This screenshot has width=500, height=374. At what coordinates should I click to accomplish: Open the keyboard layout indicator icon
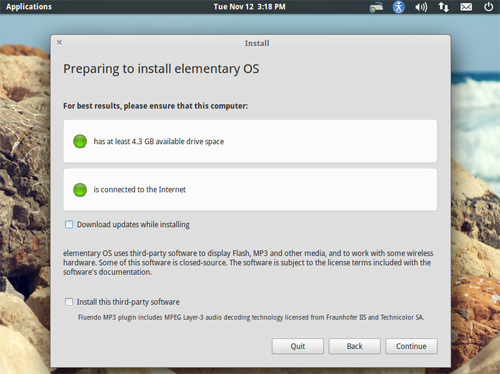coord(376,7)
